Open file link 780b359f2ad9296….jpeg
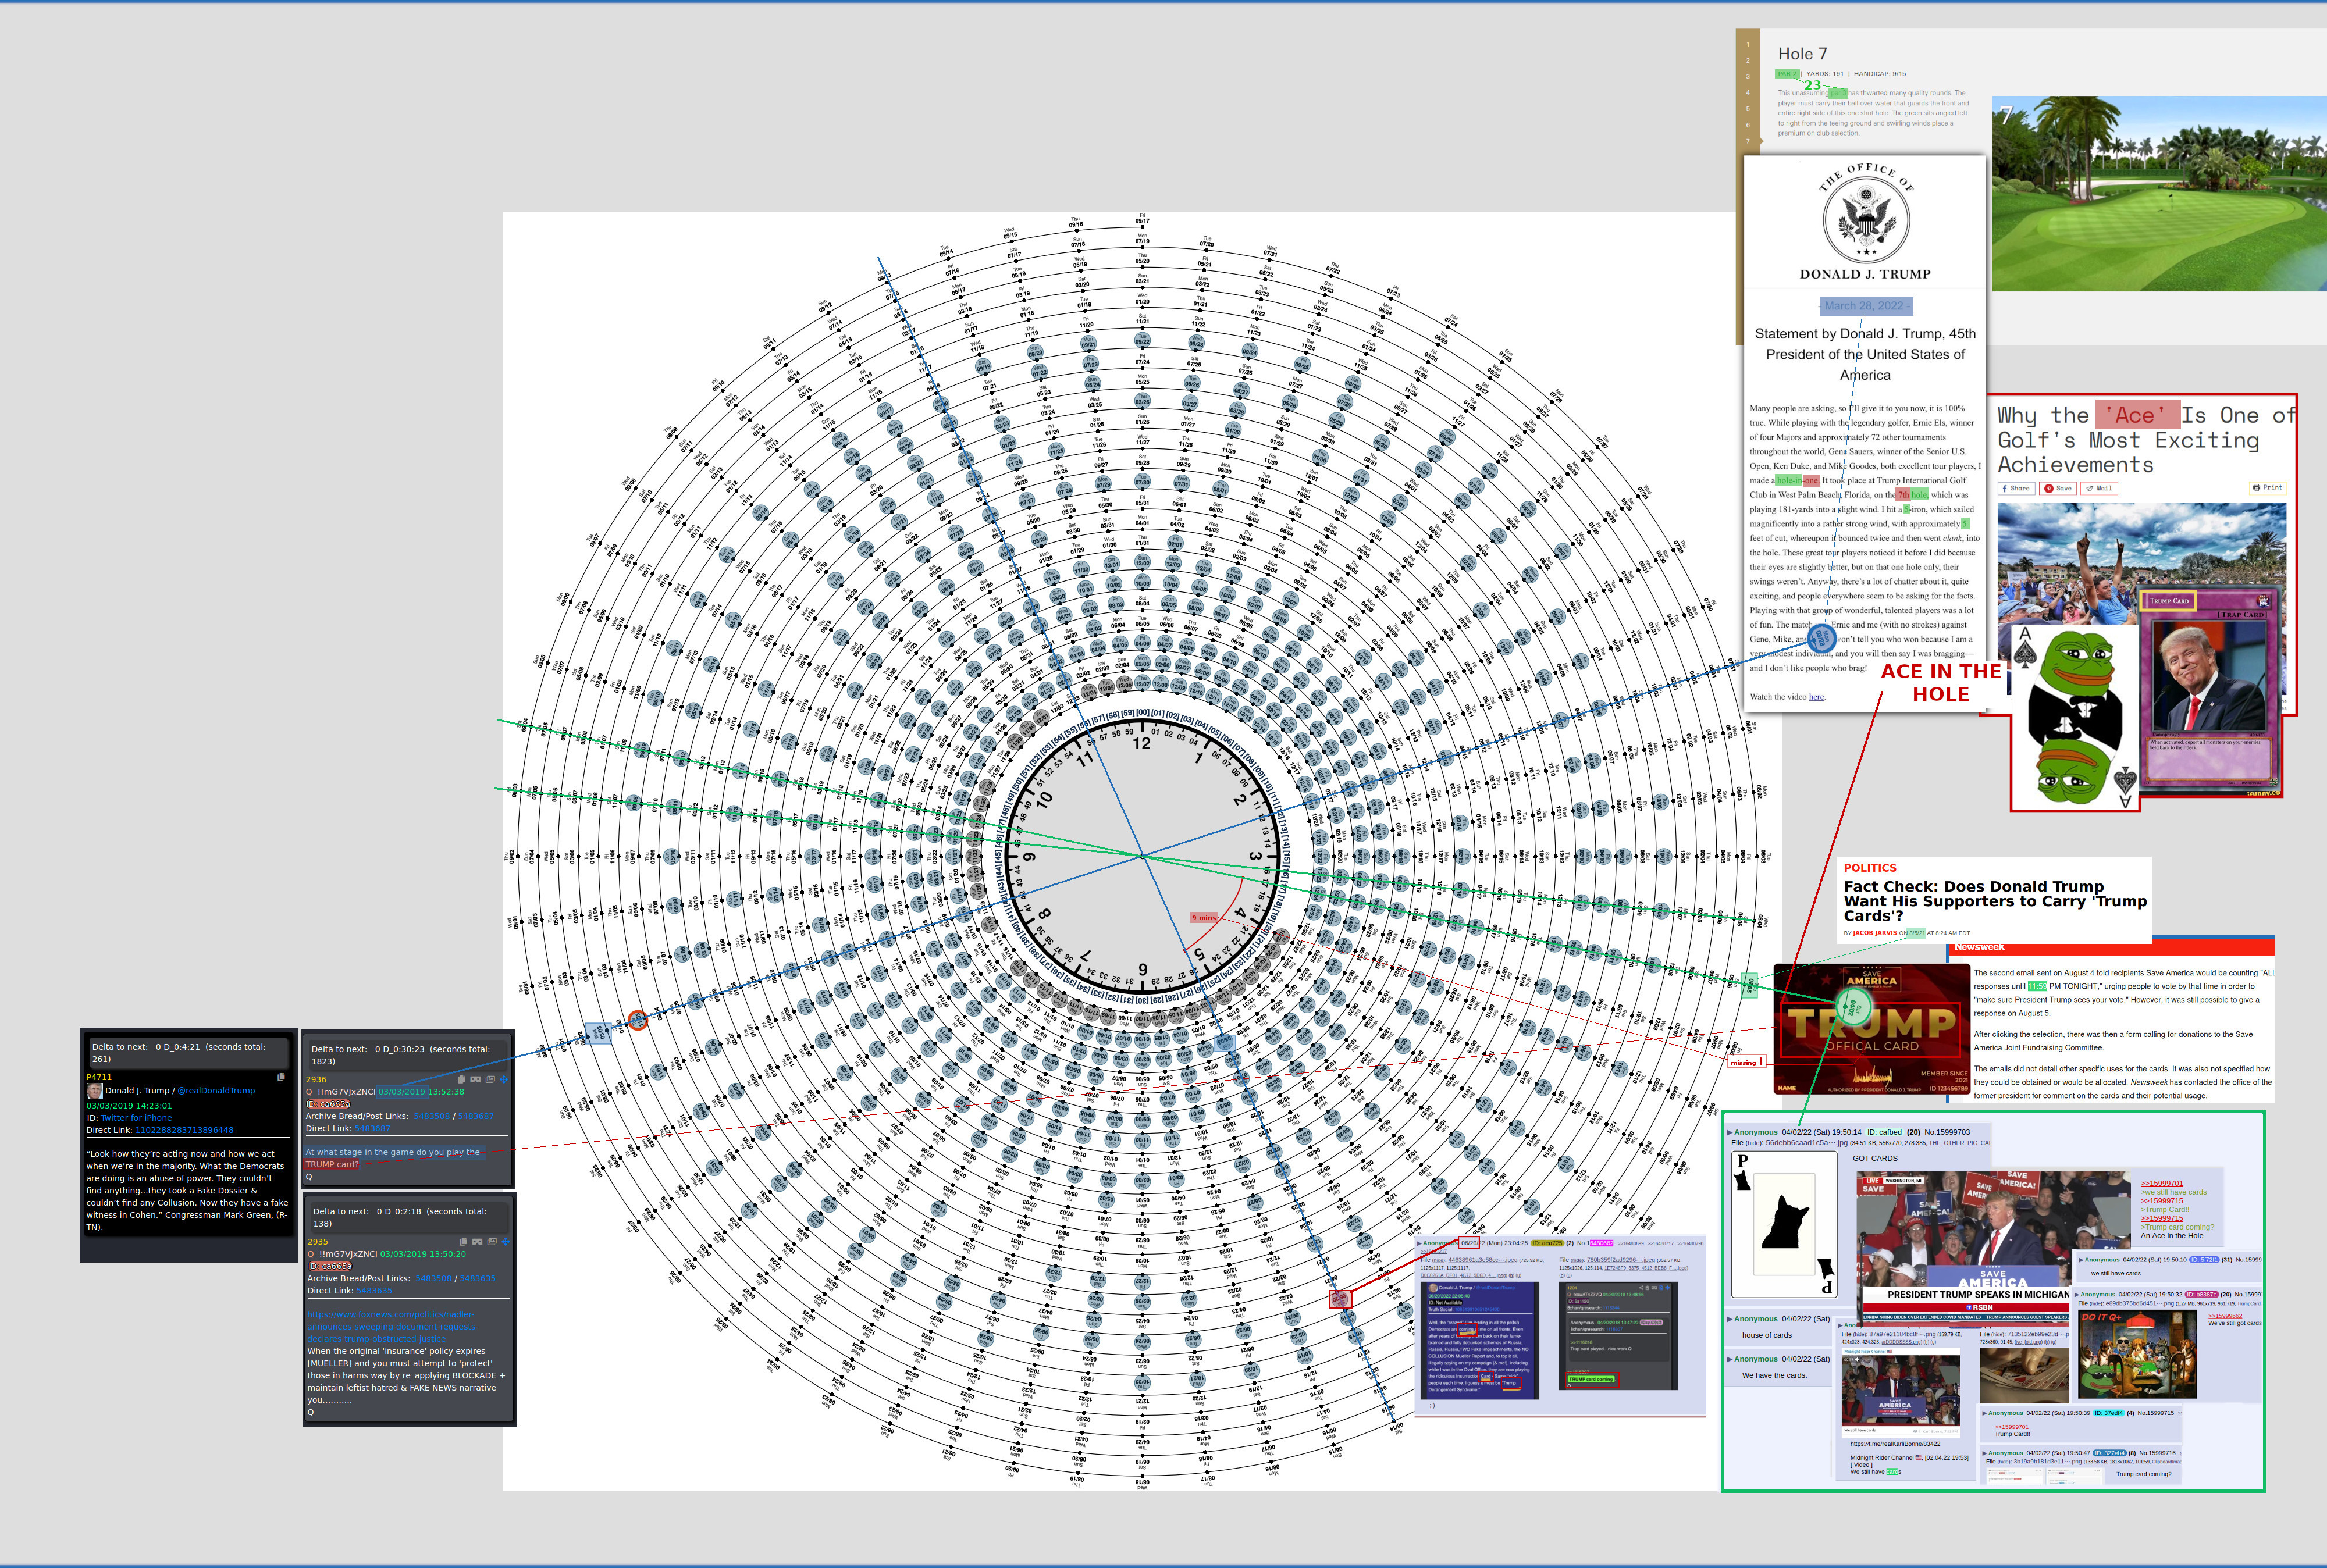 tap(1620, 1260)
